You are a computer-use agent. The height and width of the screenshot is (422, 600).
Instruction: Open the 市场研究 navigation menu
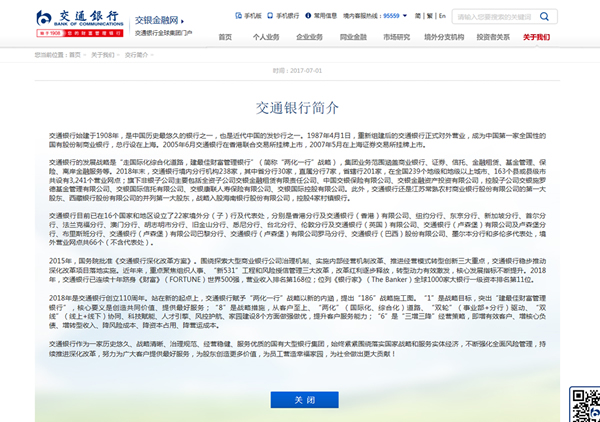tap(396, 37)
